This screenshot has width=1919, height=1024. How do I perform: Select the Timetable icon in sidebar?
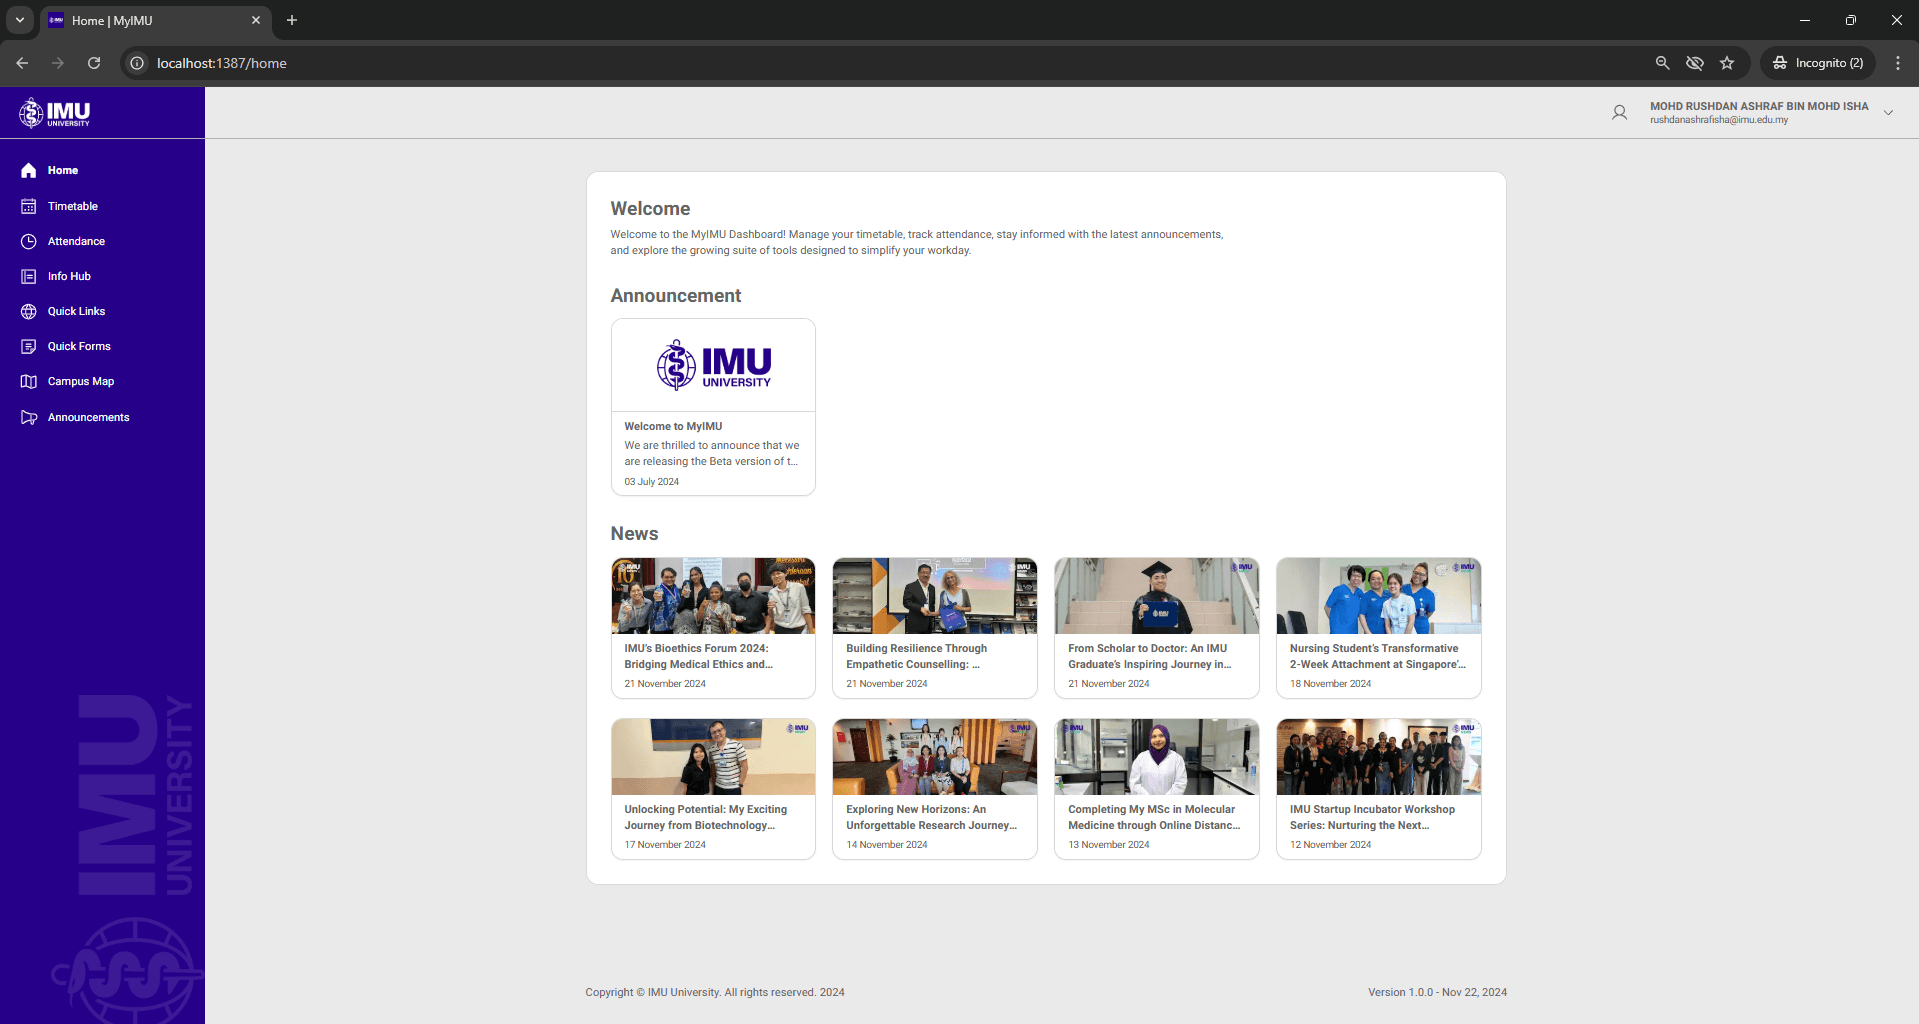pos(29,206)
